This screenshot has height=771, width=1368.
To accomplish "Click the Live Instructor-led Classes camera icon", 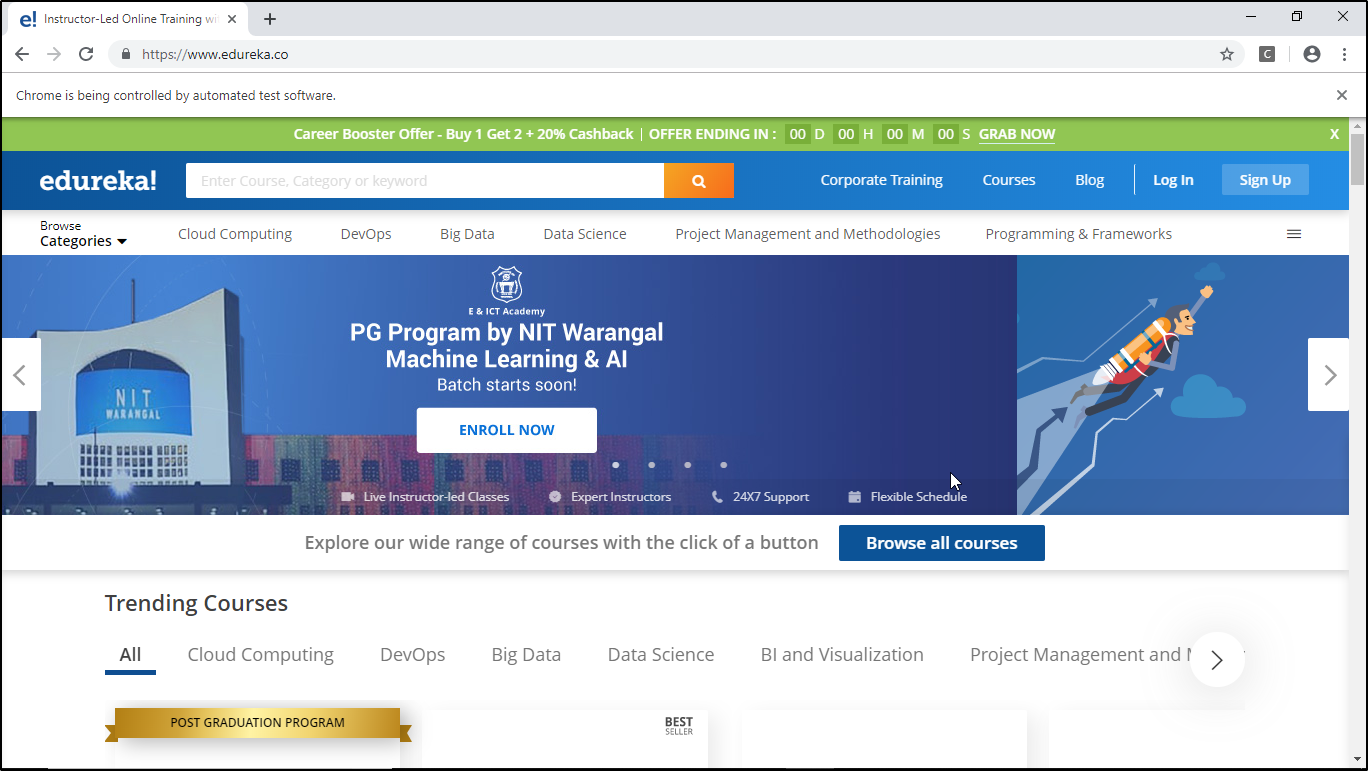I will [x=348, y=497].
